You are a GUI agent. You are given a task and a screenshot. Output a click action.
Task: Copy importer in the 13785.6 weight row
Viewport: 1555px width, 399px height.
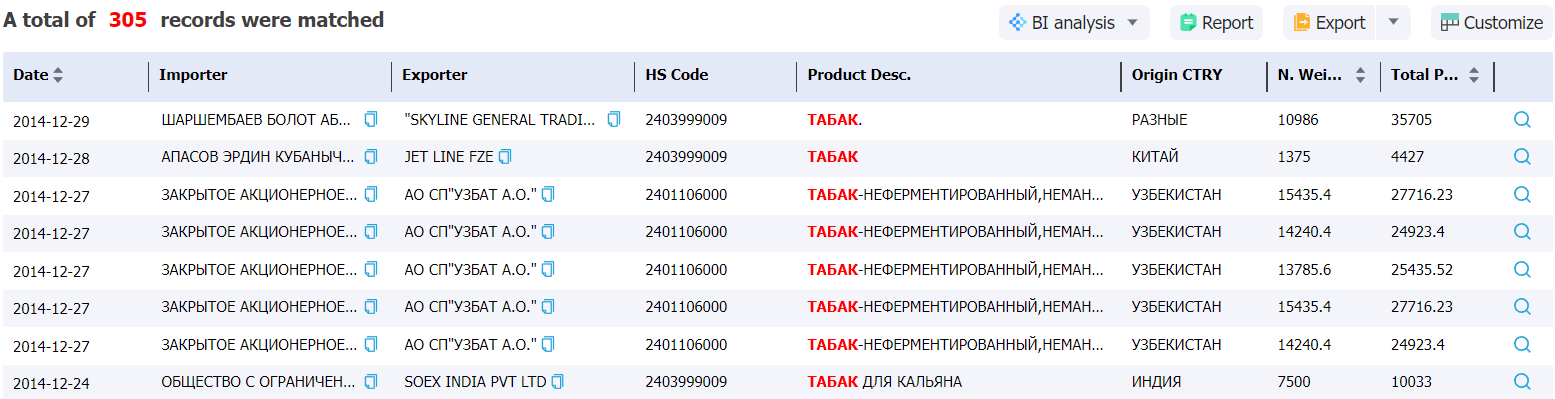371,269
